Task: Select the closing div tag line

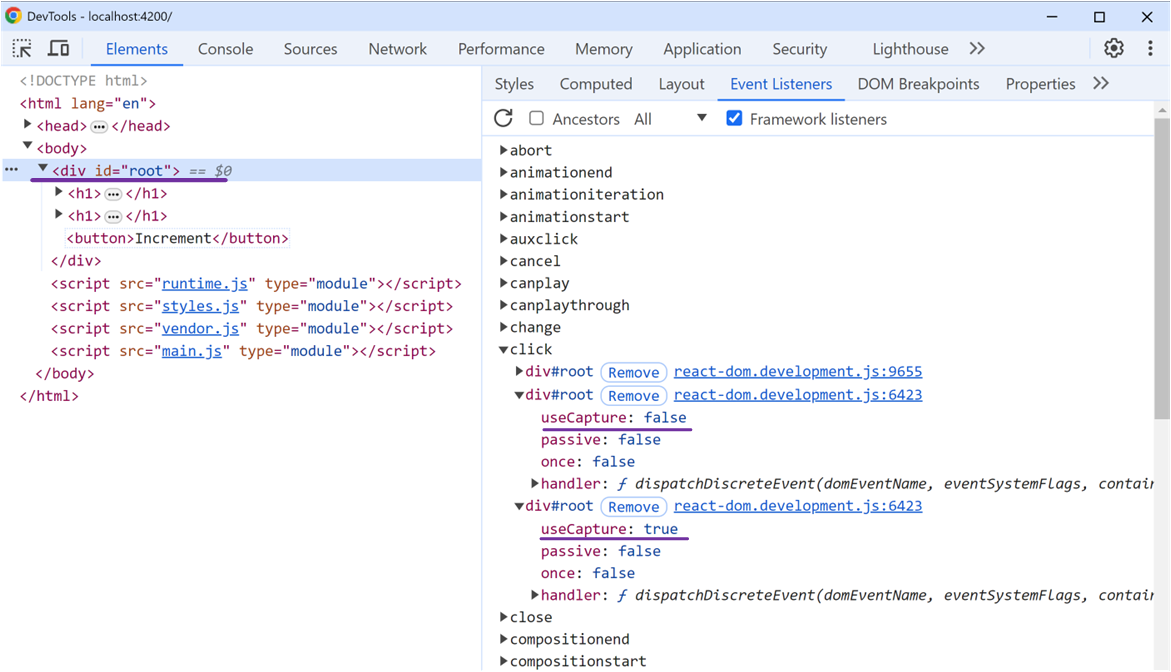Action: (x=75, y=261)
